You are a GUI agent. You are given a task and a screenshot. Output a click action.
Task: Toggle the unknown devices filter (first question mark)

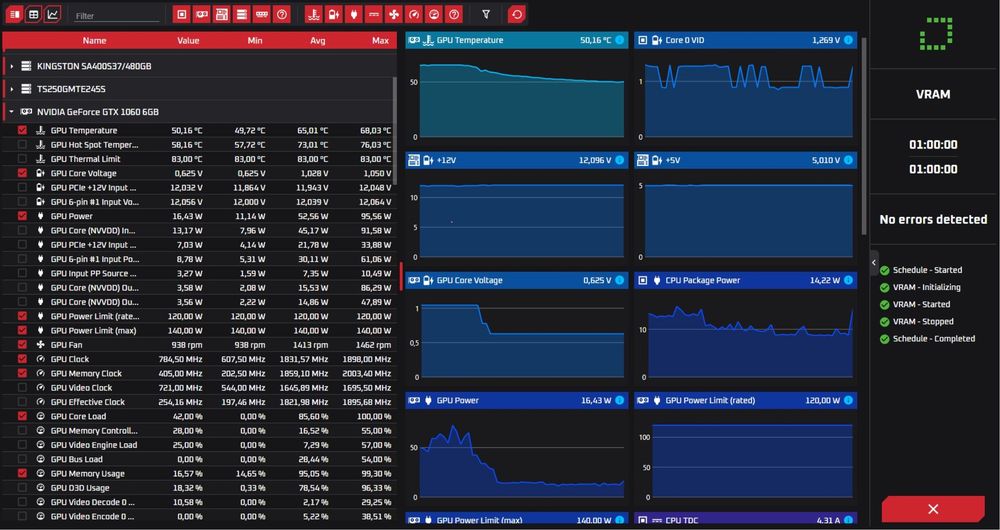(x=281, y=14)
